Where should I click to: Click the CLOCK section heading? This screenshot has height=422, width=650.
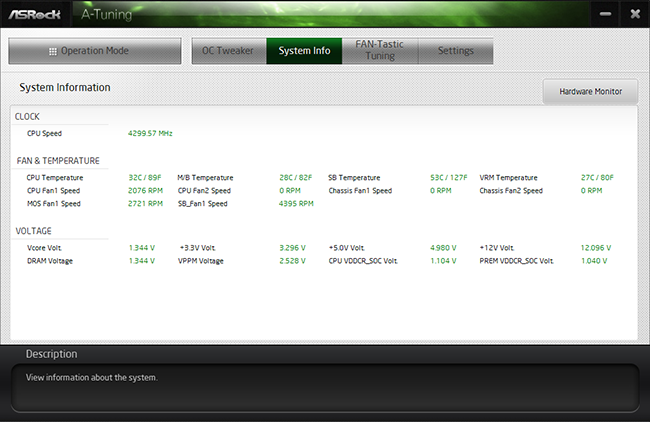pos(27,116)
